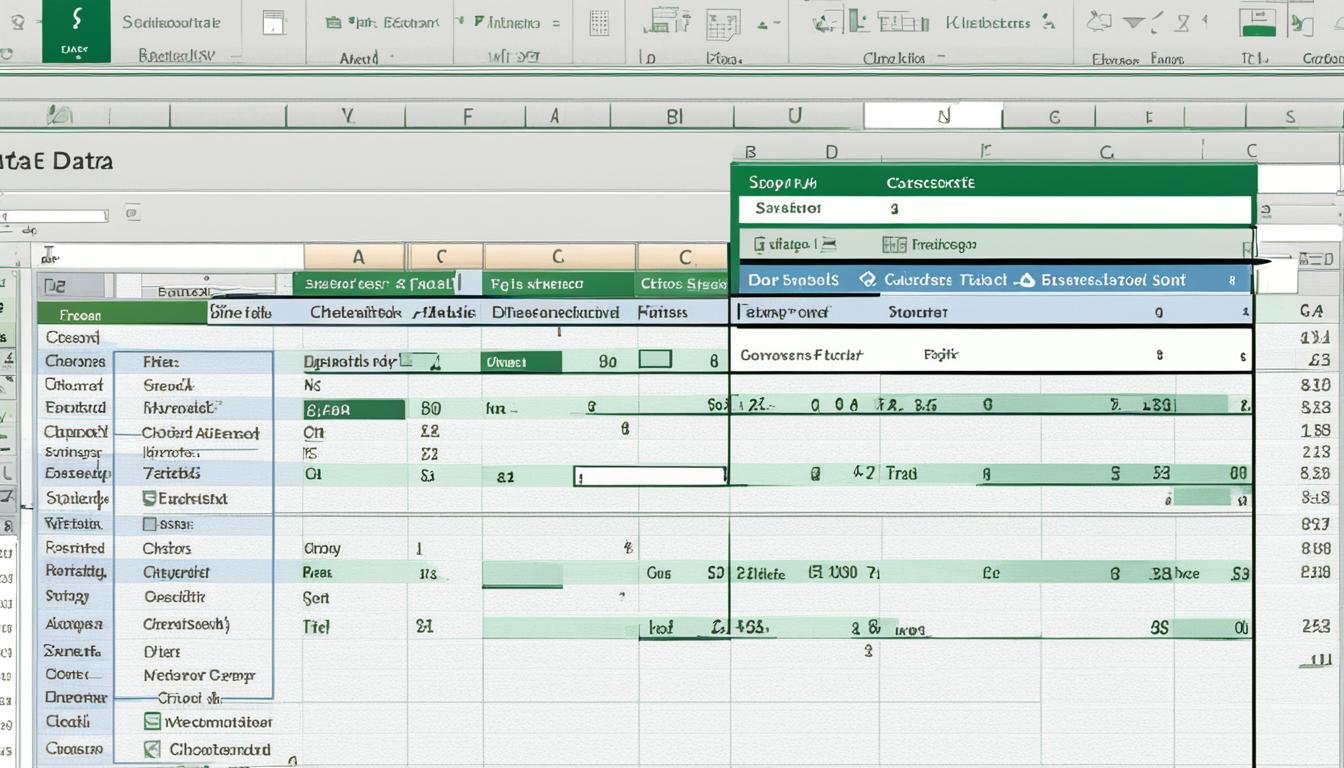Select Chstors list item

coord(166,548)
